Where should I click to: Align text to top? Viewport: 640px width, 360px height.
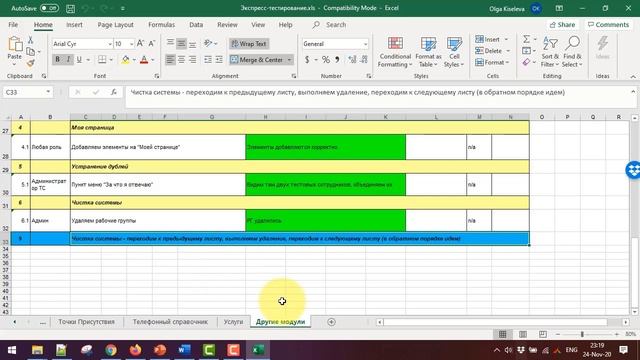(170, 43)
